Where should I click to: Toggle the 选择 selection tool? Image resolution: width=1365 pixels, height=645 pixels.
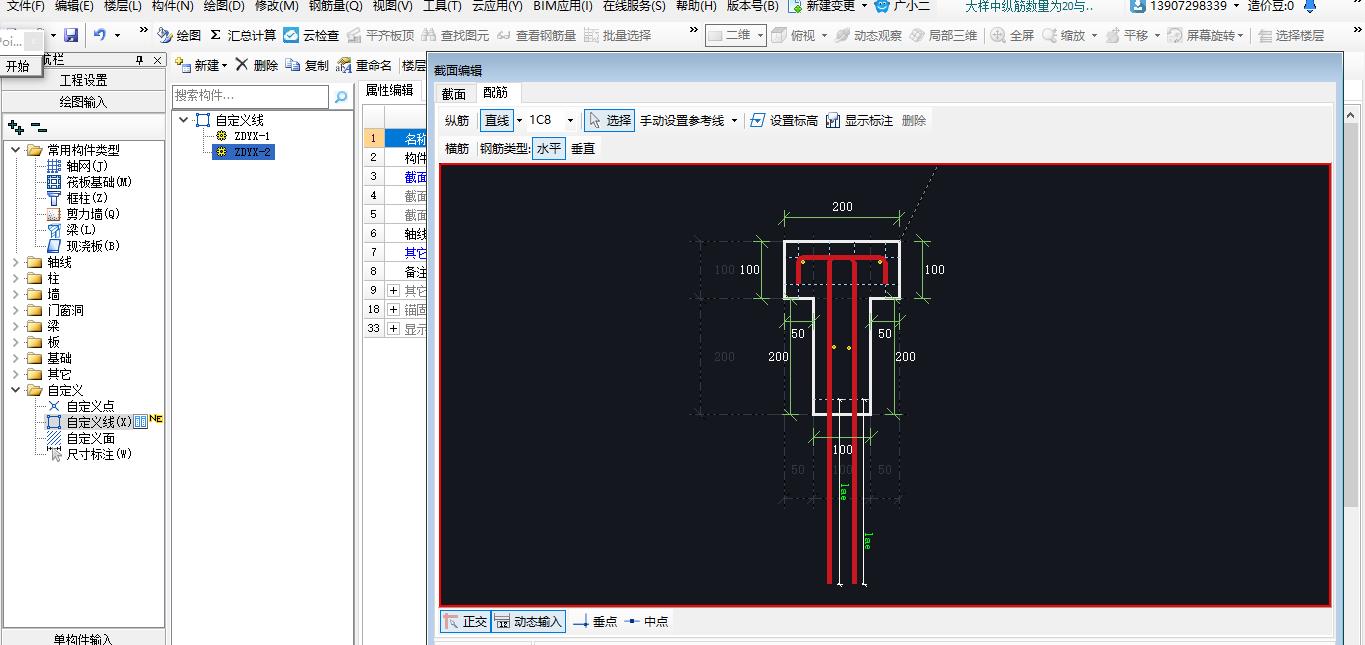pyautogui.click(x=609, y=120)
